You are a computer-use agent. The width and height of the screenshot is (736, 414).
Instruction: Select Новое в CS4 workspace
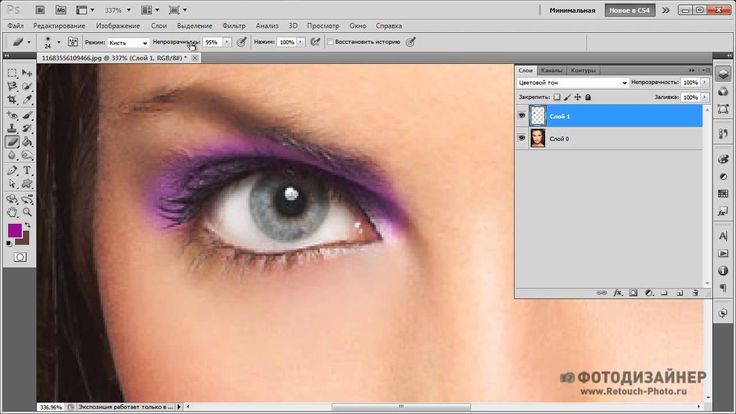coord(629,10)
